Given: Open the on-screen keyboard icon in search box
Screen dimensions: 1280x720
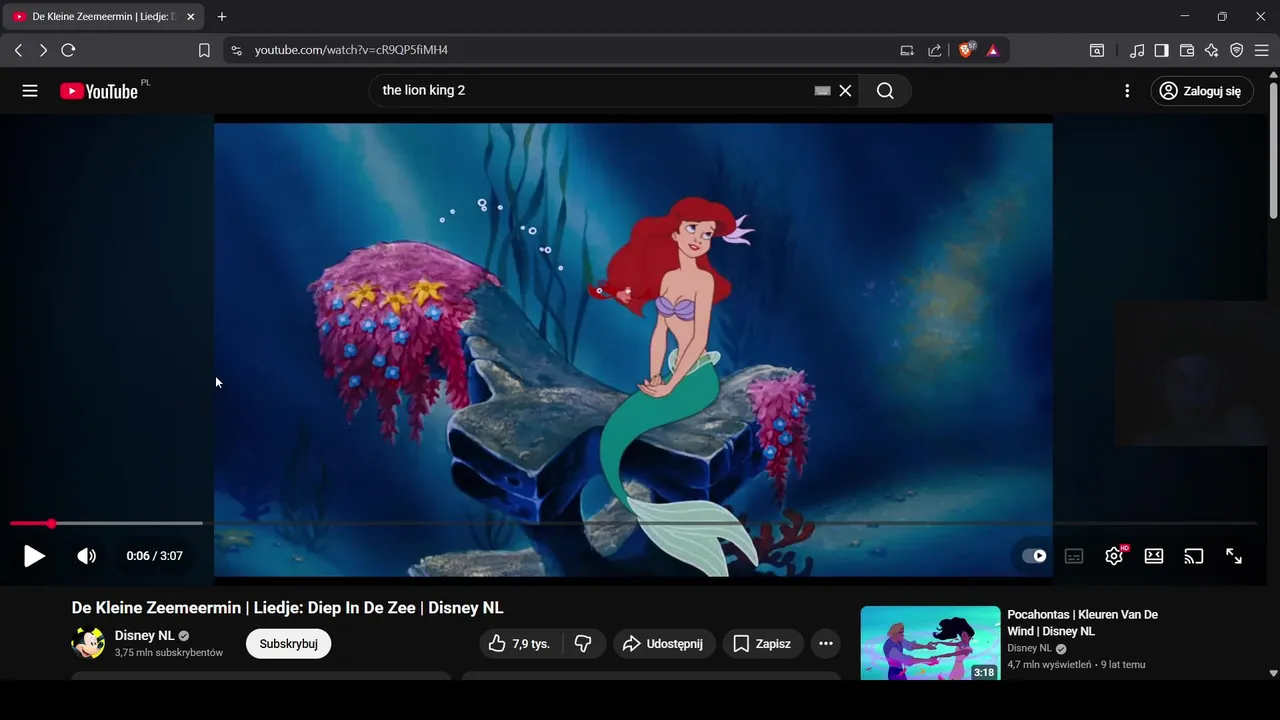Looking at the screenshot, I should click(x=823, y=91).
